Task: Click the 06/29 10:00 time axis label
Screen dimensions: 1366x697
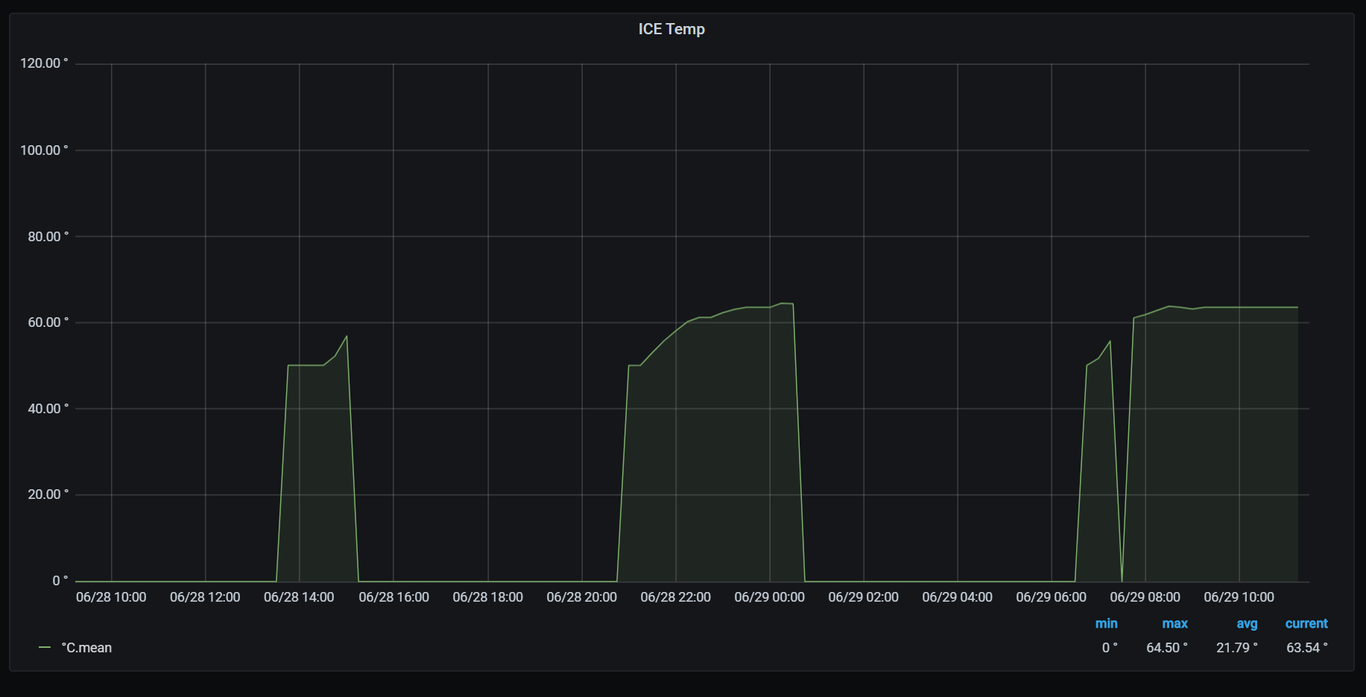Action: [x=1239, y=597]
